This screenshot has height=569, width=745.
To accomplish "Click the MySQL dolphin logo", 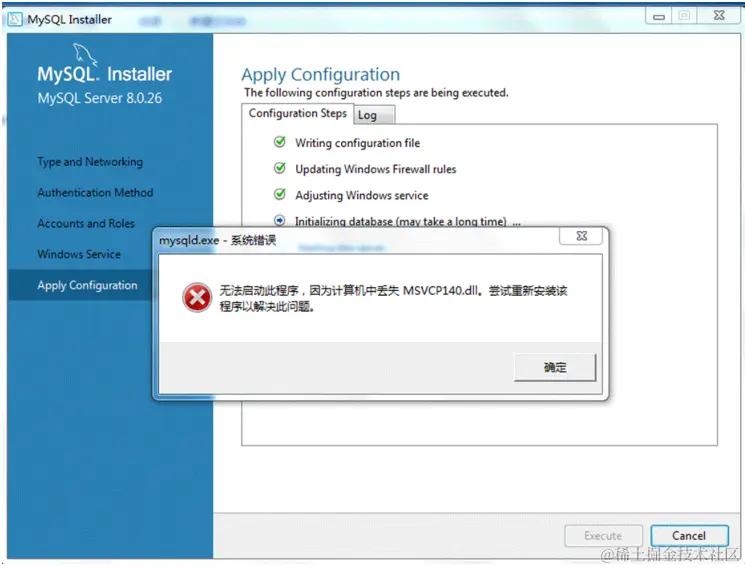I will [84, 54].
